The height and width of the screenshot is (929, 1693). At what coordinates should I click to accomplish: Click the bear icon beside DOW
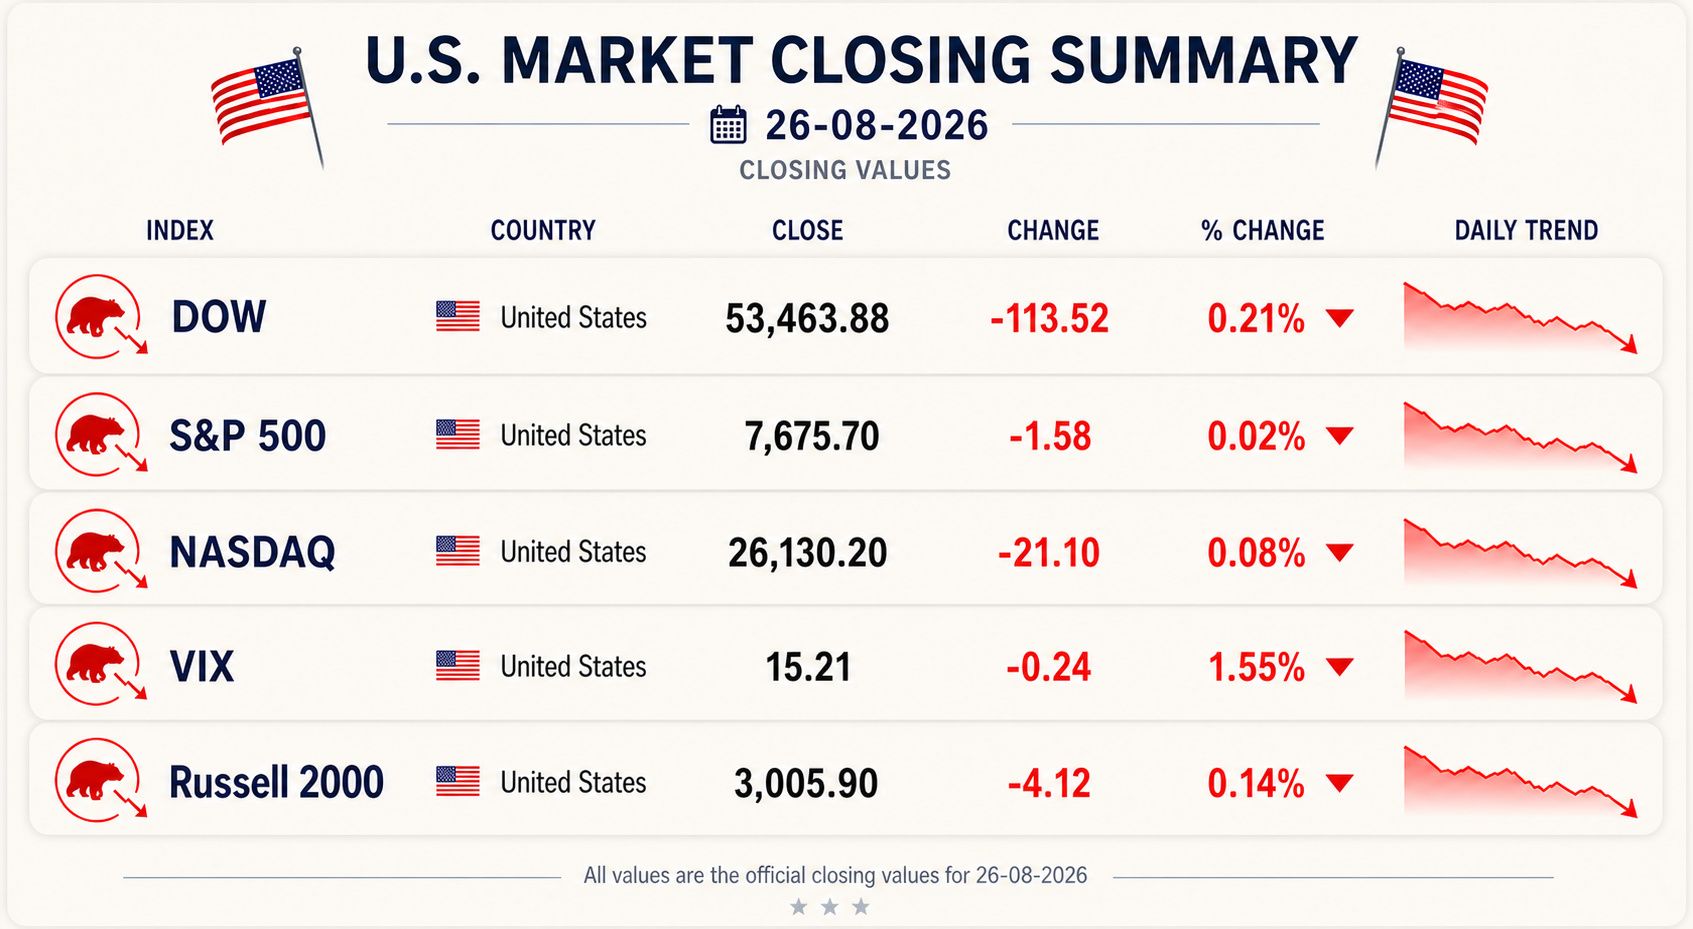pos(100,316)
